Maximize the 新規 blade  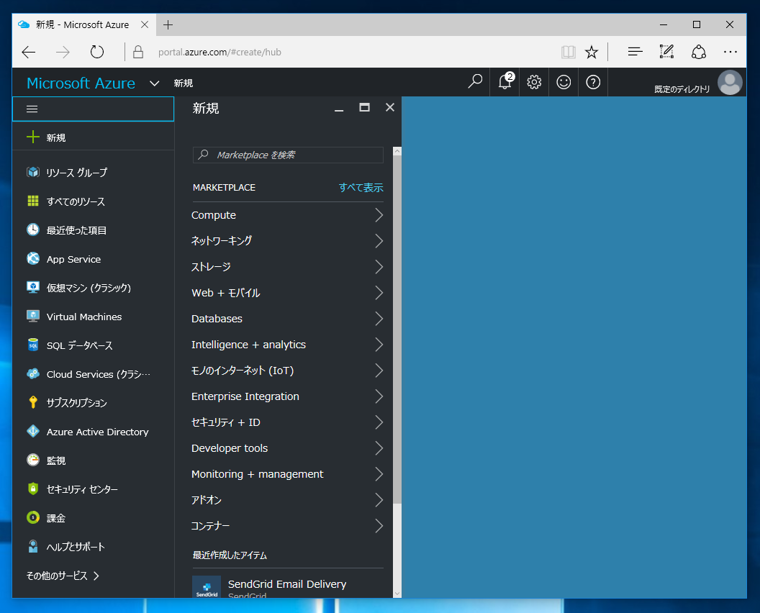tap(364, 108)
